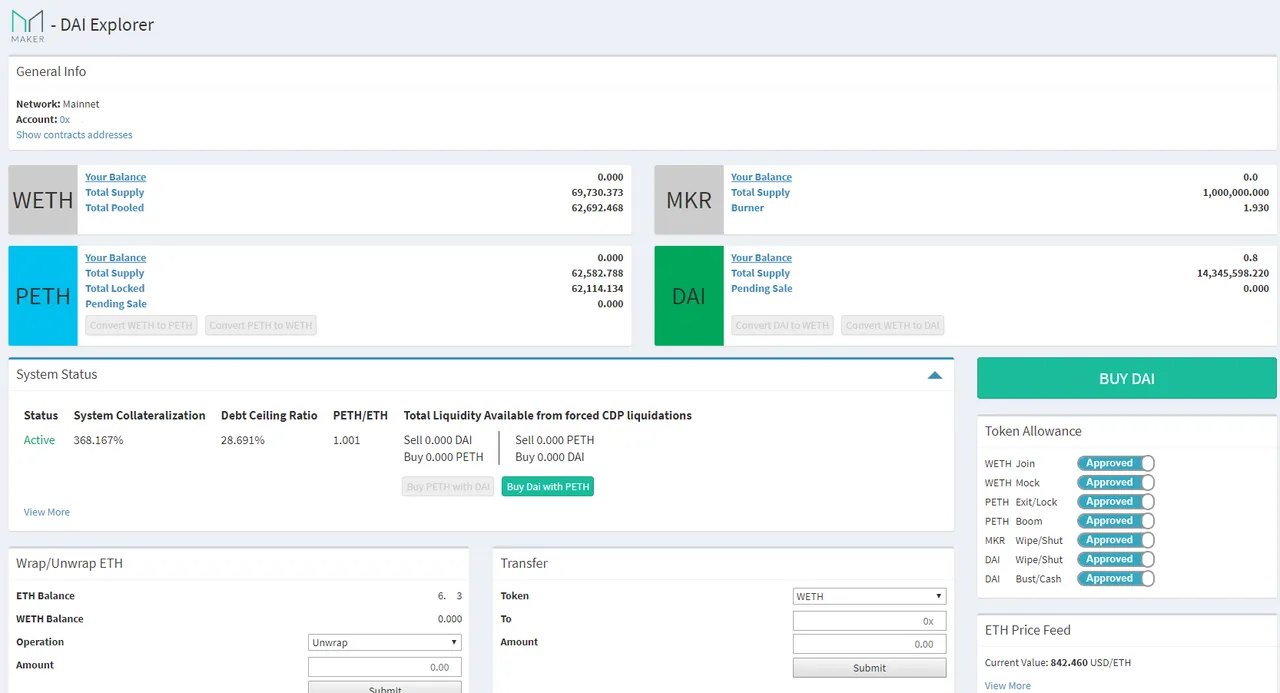
Task: Click the Active status text
Action: [x=40, y=440]
